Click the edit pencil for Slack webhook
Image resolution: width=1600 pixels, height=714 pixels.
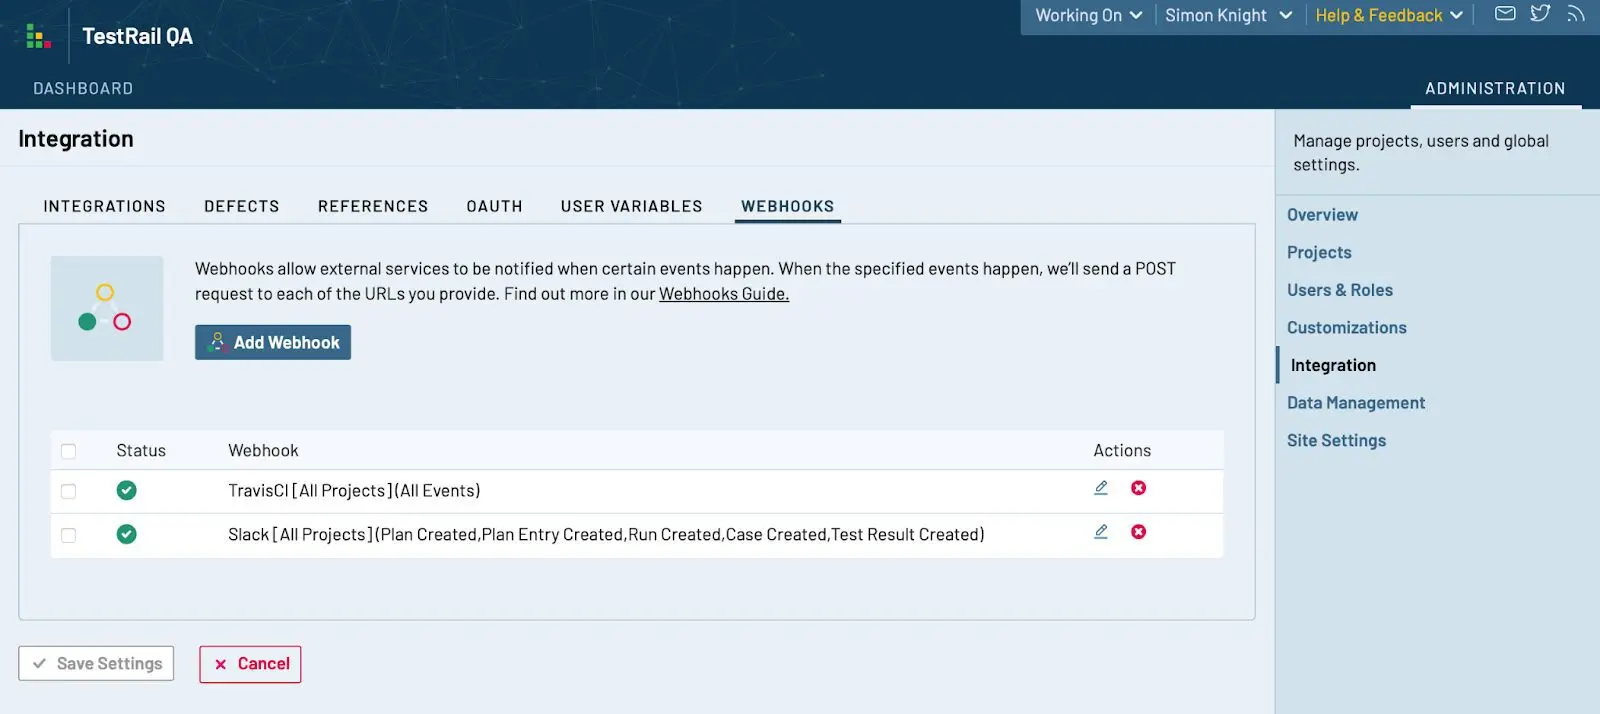[x=1101, y=532]
